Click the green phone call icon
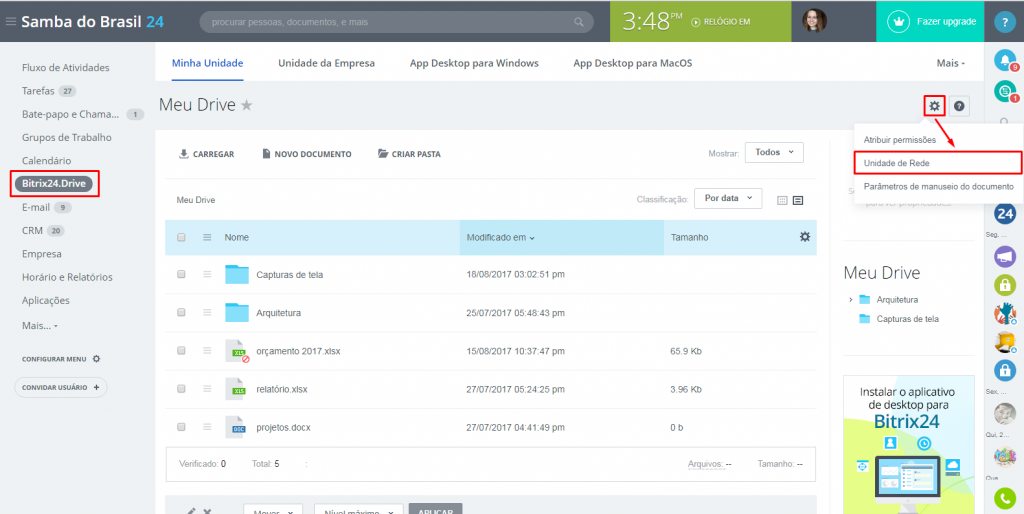 (x=1005, y=499)
